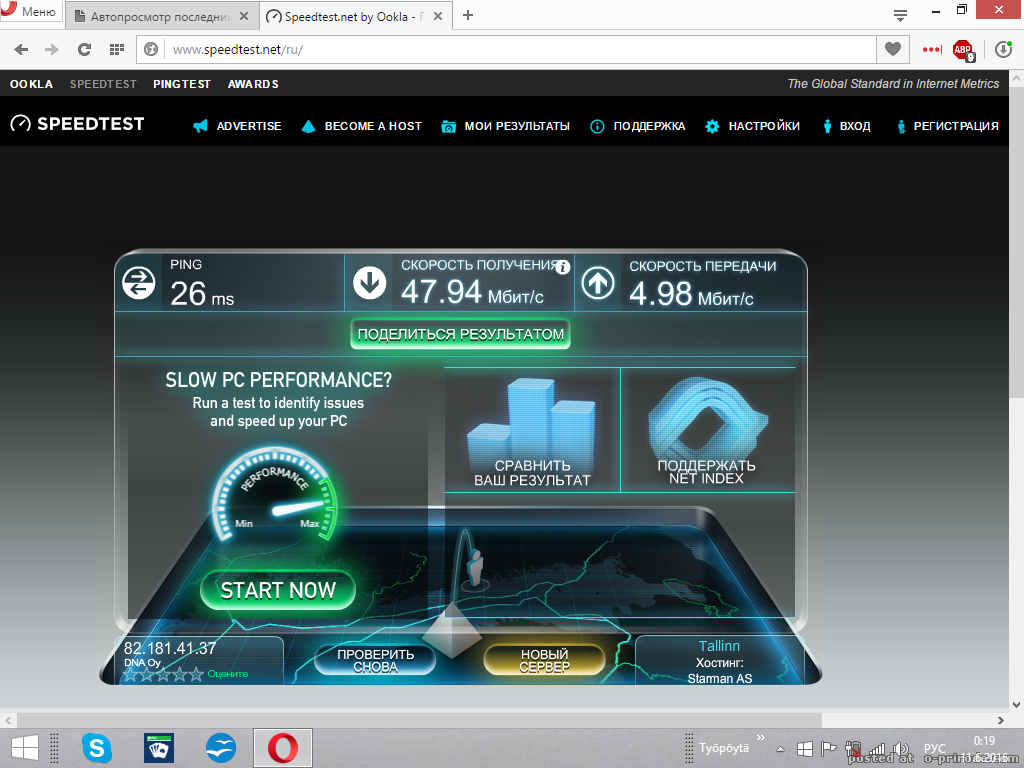Click the address bar URL field
Viewport: 1024px width, 768px height.
[500, 49]
